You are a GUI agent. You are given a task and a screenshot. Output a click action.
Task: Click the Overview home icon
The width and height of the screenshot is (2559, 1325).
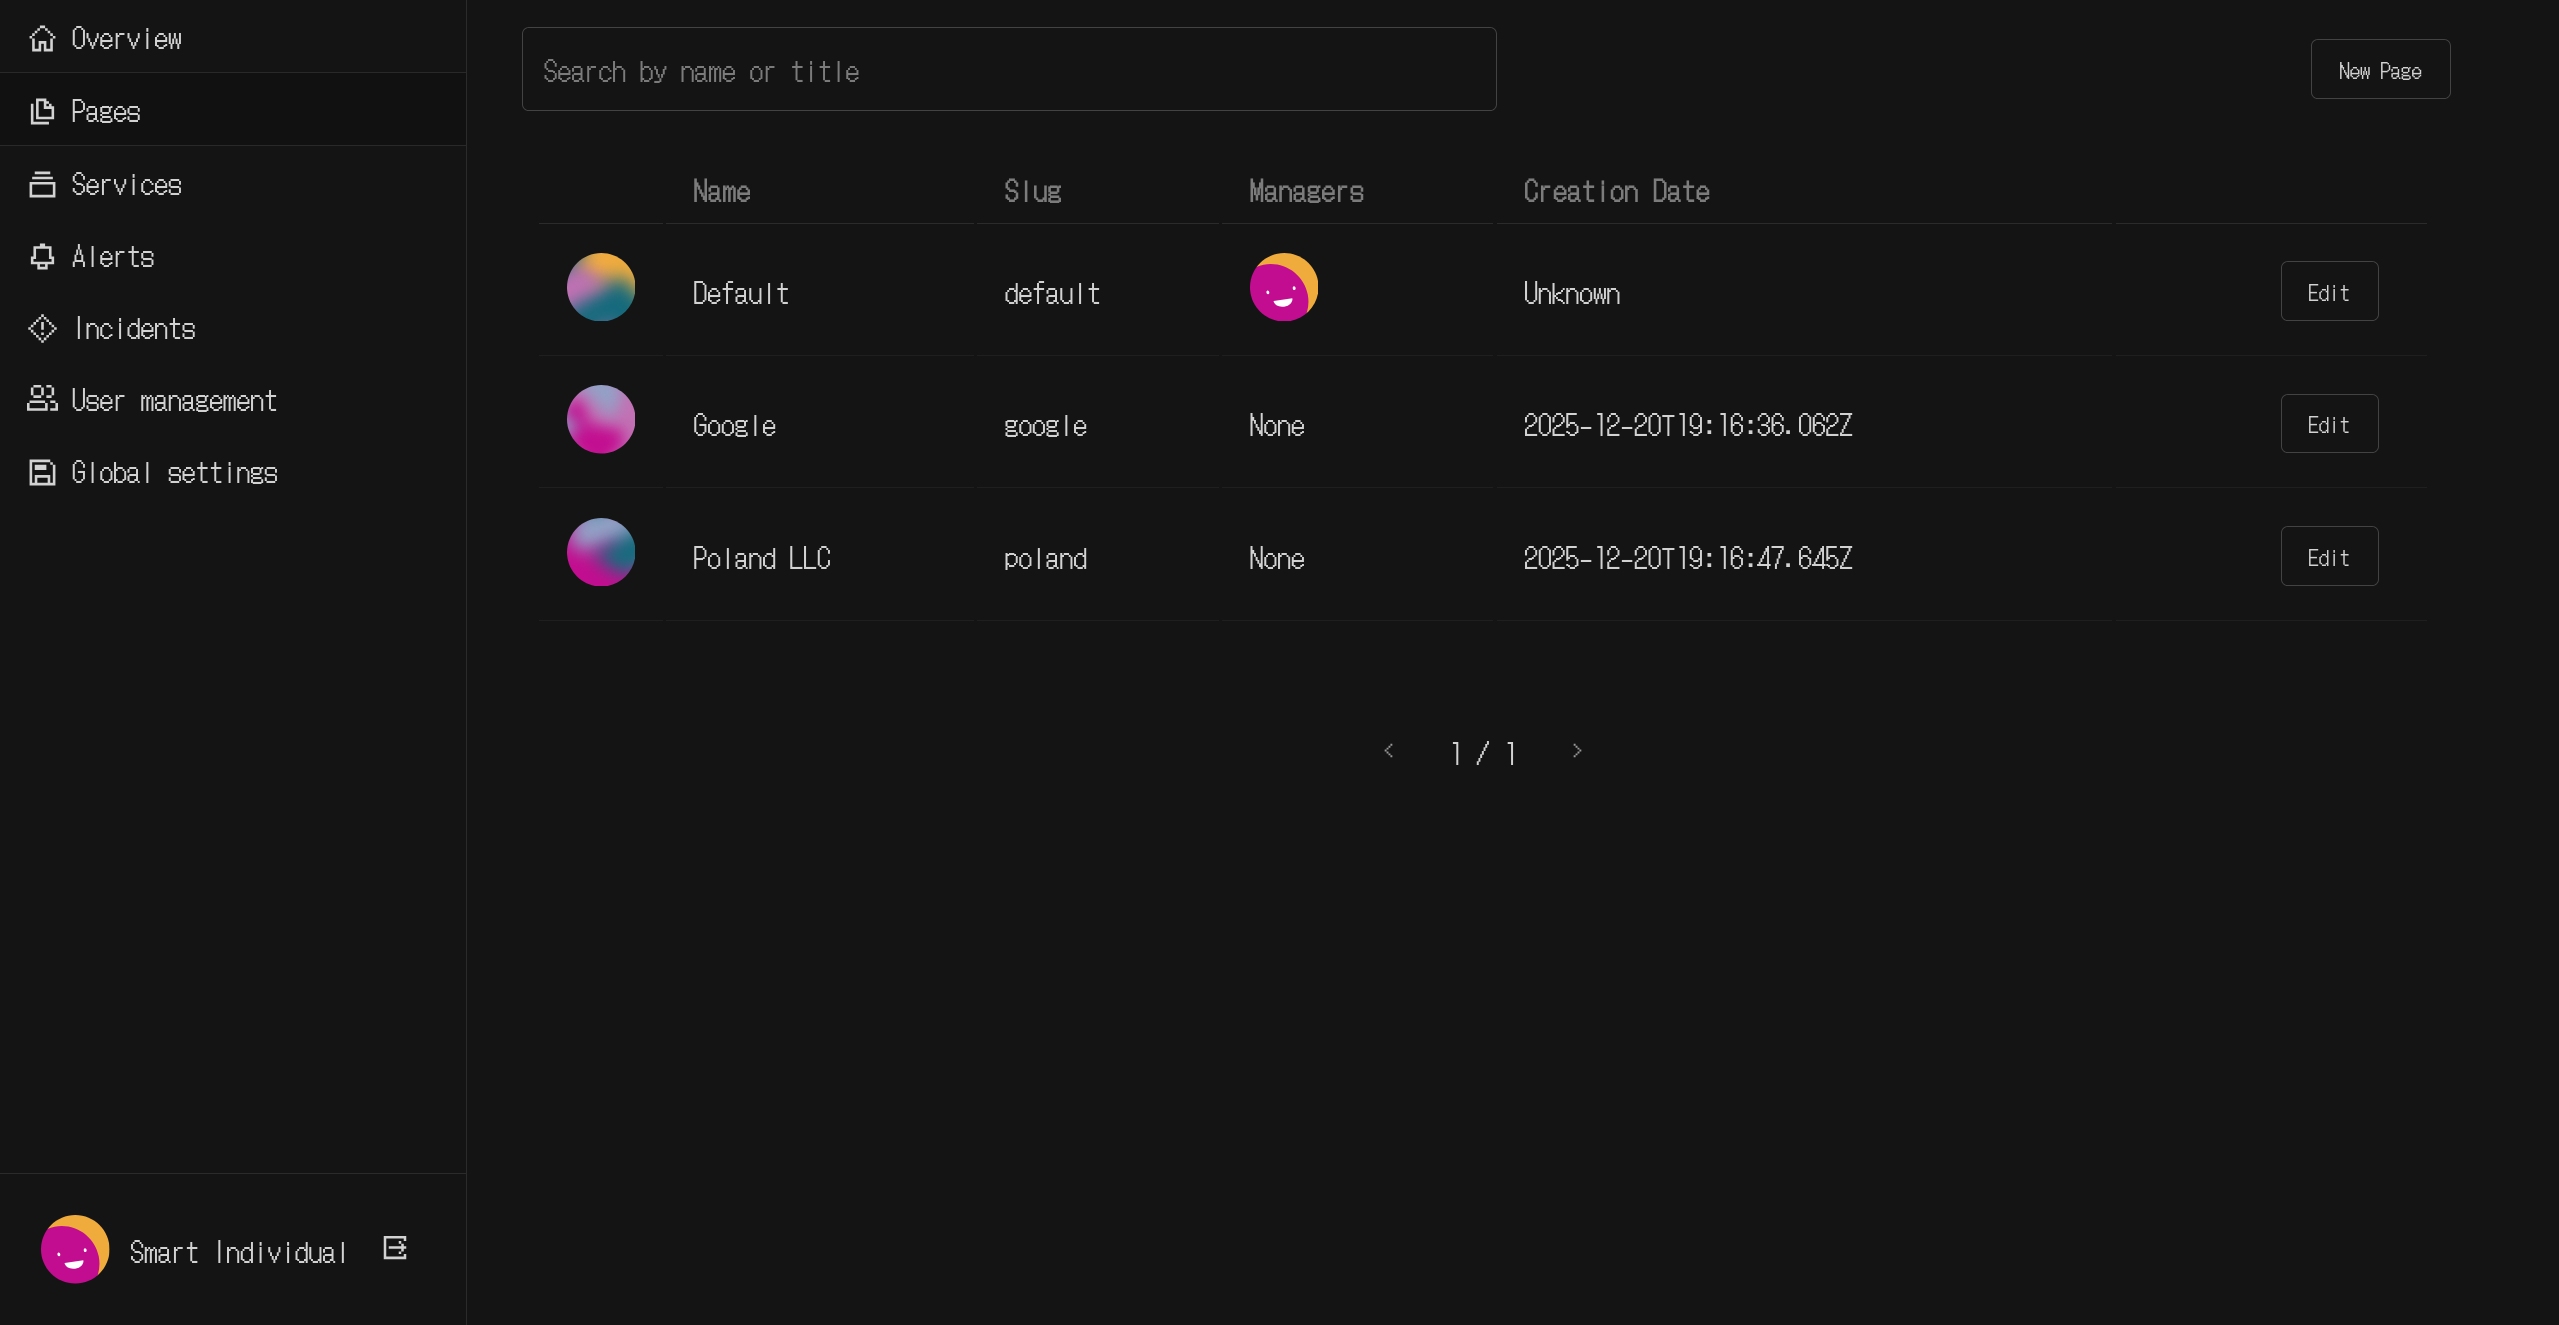(42, 39)
